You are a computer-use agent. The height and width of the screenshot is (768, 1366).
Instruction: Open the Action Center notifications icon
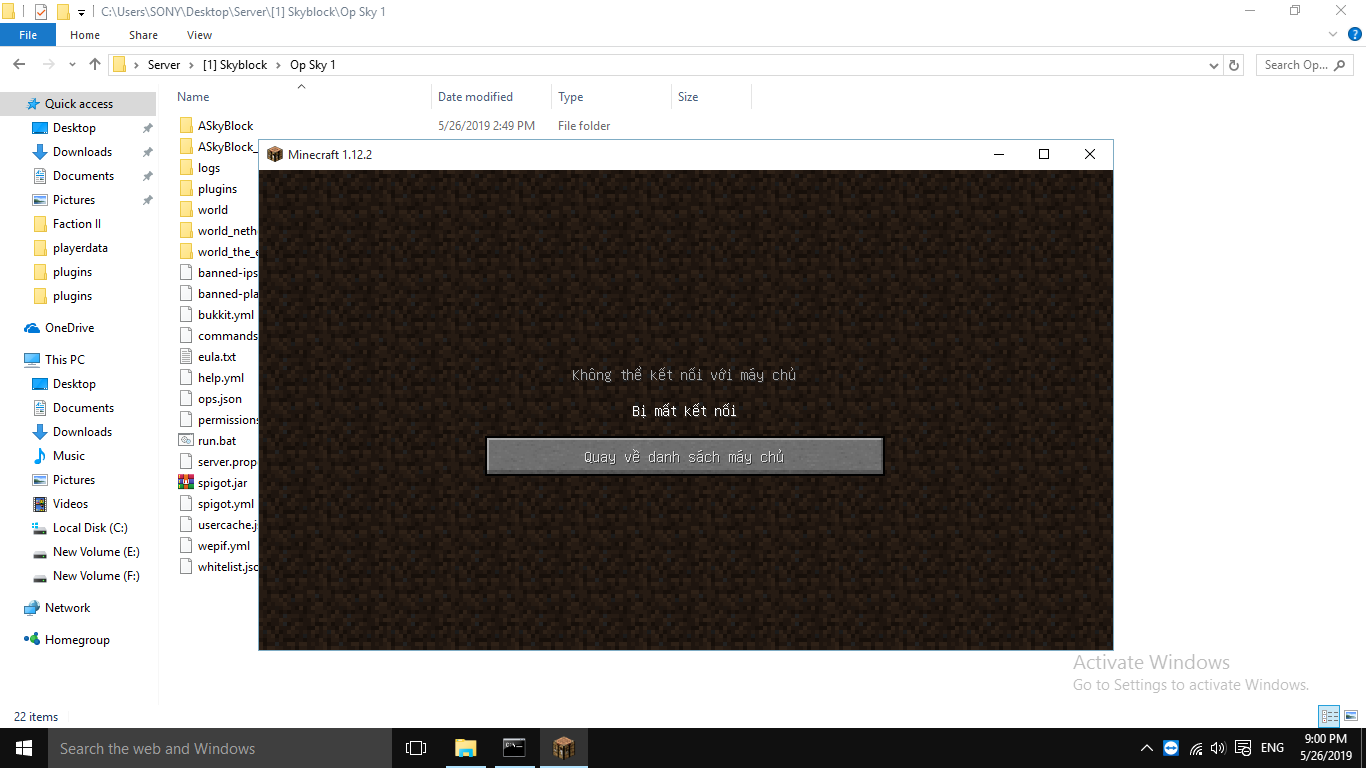(x=1243, y=748)
